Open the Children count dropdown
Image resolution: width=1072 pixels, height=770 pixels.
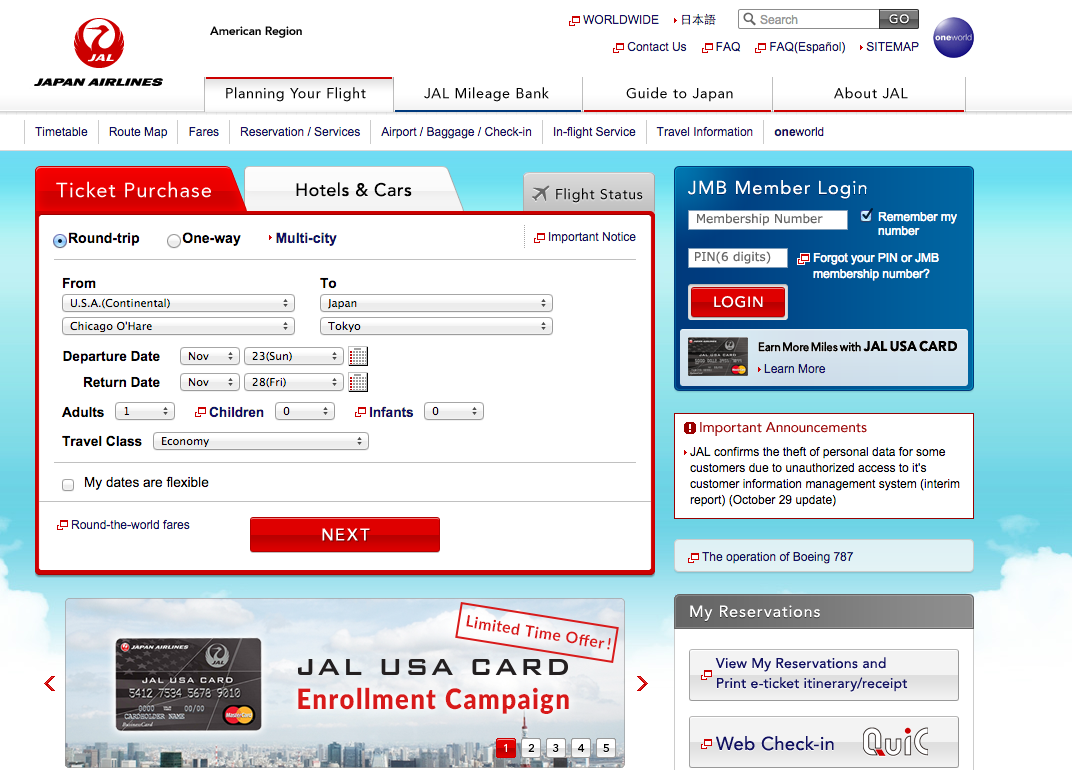click(305, 411)
